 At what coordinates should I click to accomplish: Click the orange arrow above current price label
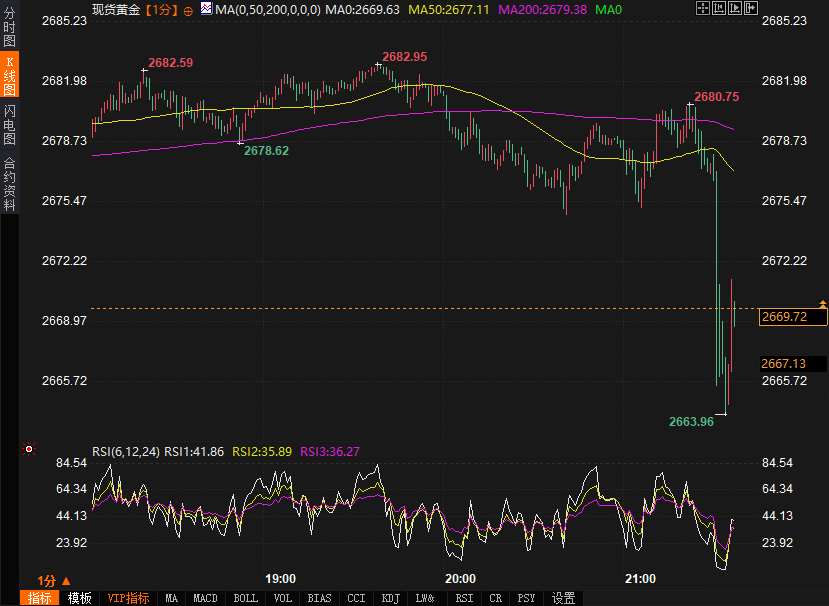pos(822,302)
